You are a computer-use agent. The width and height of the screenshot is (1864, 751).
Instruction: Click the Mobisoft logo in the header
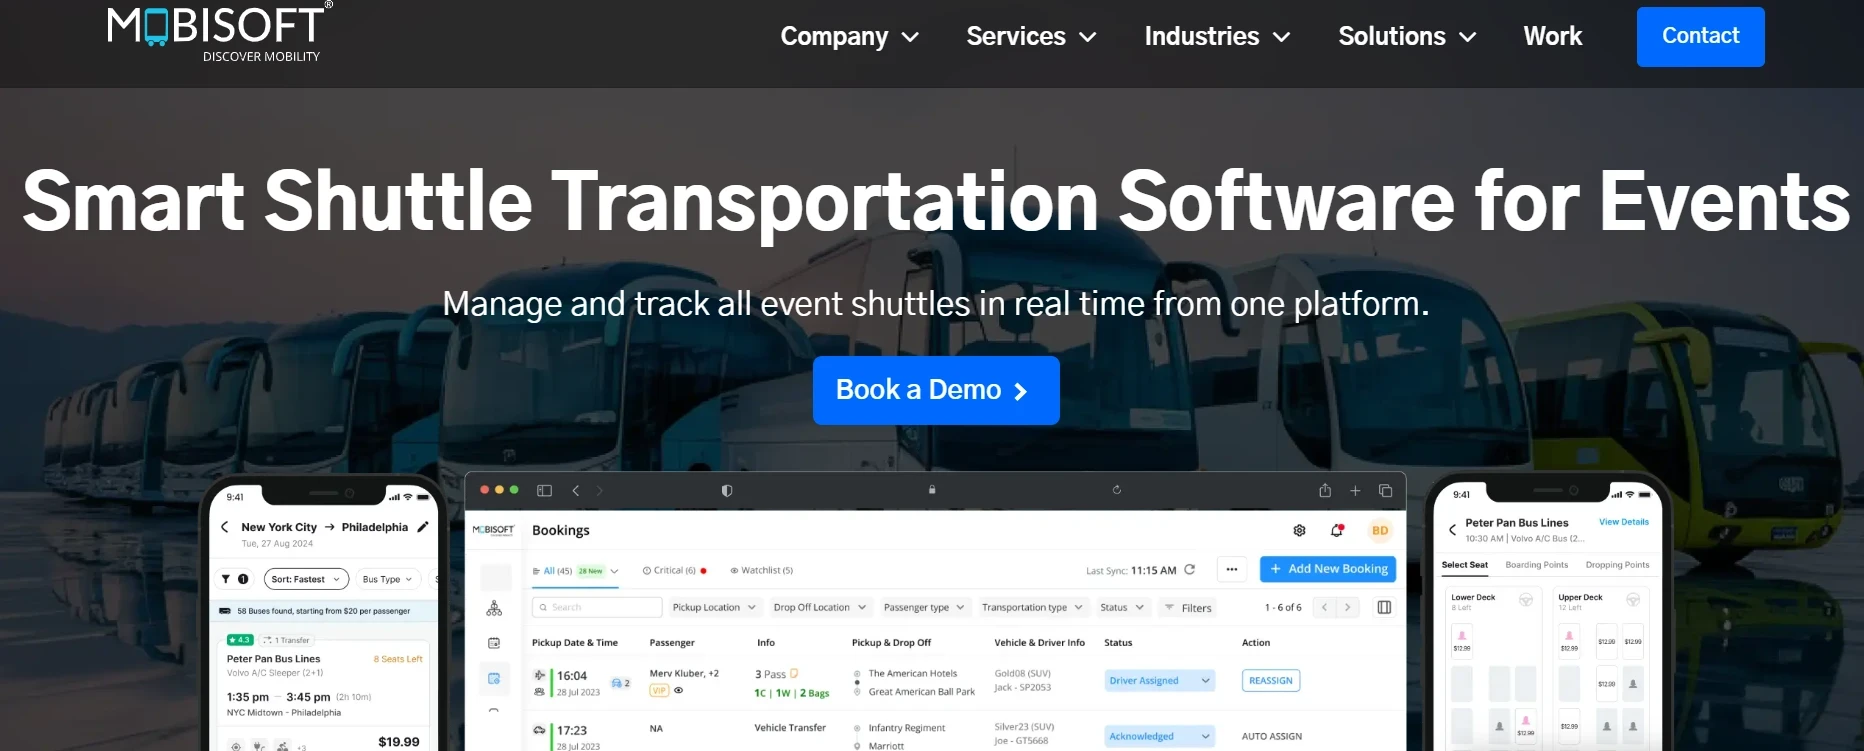click(220, 32)
